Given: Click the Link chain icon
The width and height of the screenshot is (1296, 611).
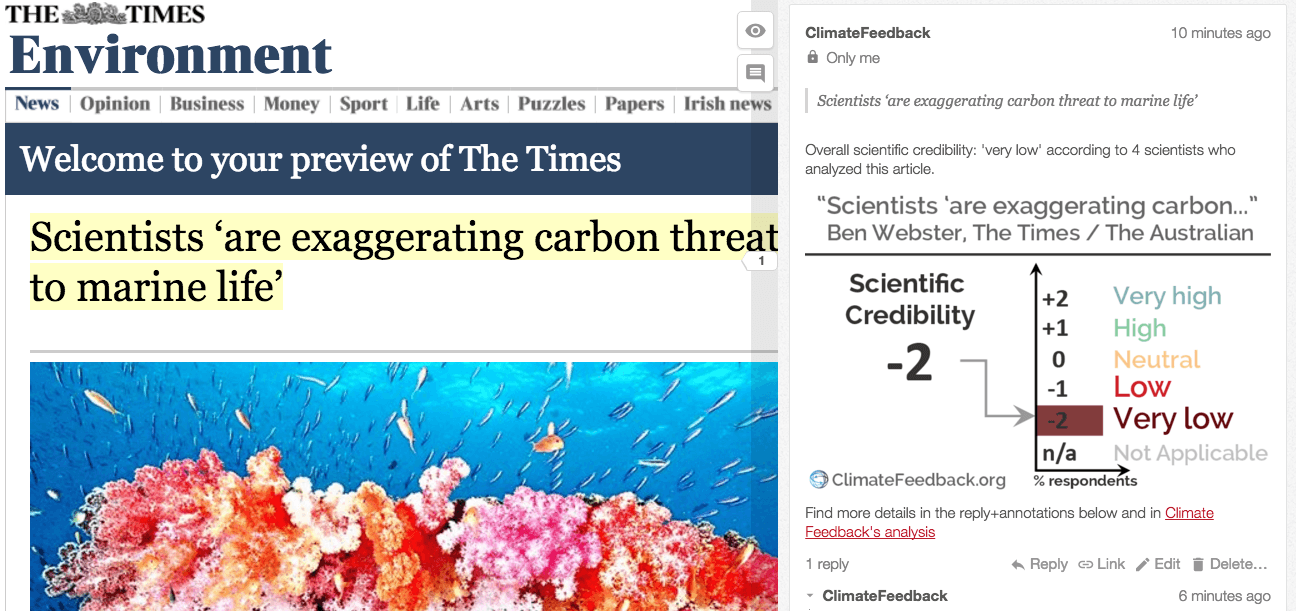Looking at the screenshot, I should (x=1085, y=565).
